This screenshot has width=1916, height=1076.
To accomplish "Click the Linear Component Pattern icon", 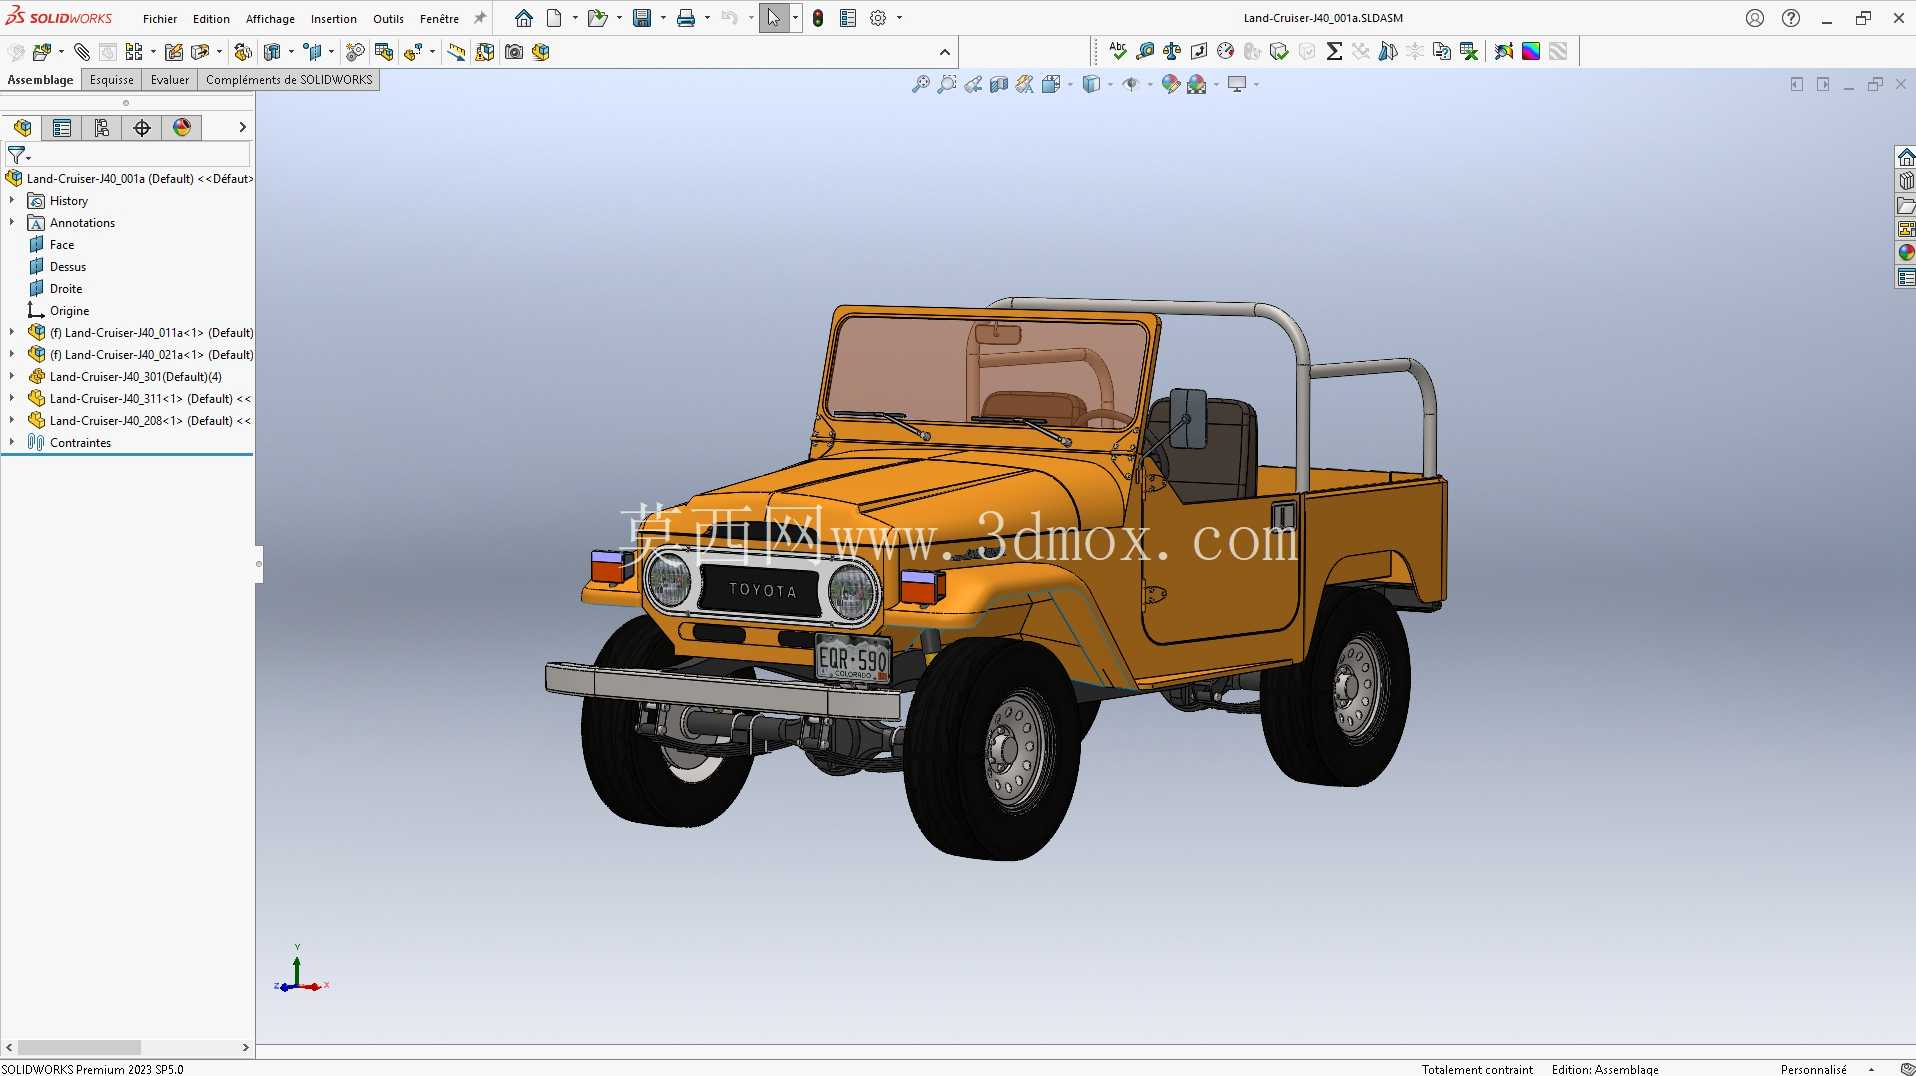I will click(x=134, y=52).
